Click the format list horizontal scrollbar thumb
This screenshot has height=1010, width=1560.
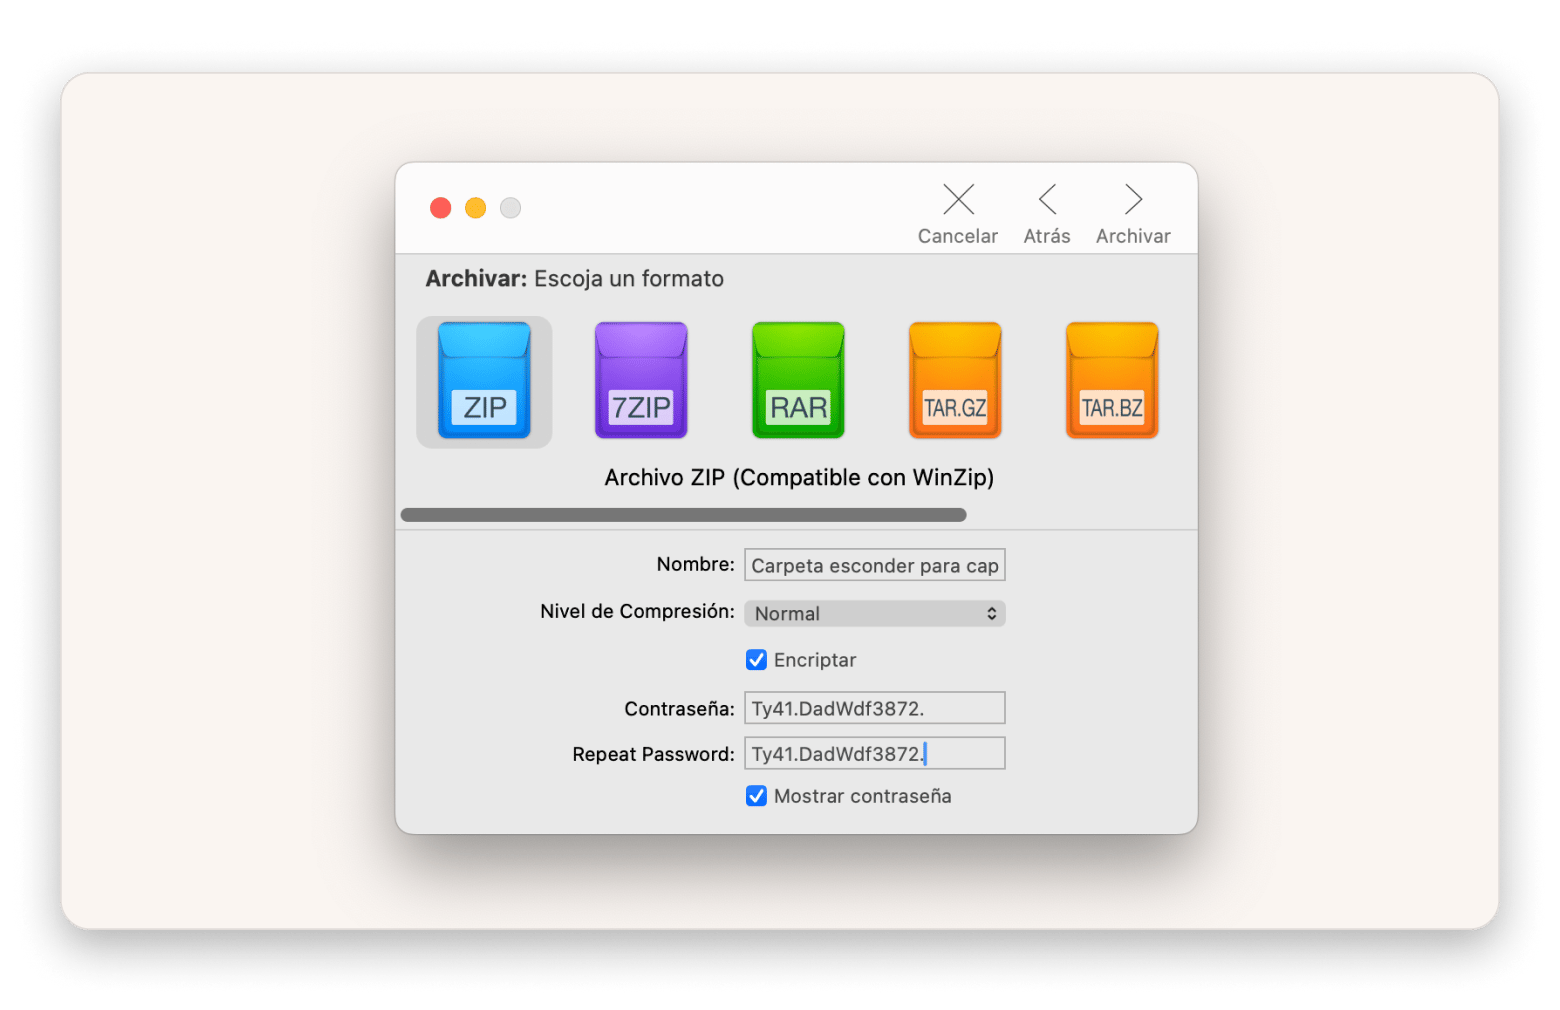point(683,515)
